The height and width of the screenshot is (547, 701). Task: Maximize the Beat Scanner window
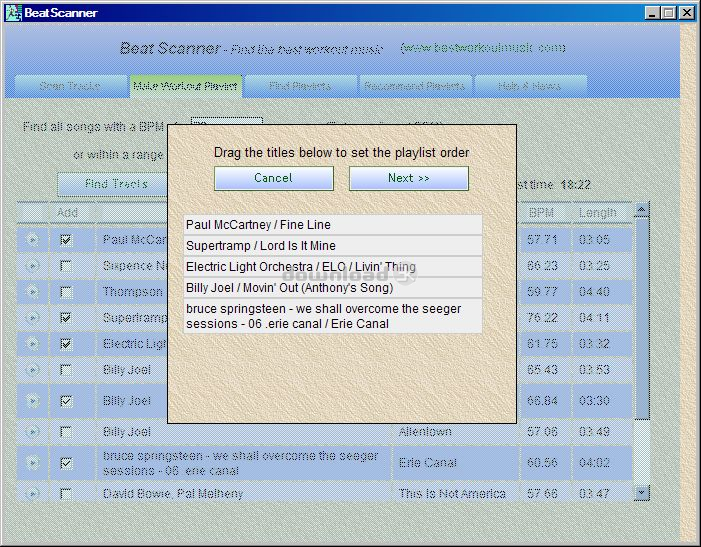[669, 13]
